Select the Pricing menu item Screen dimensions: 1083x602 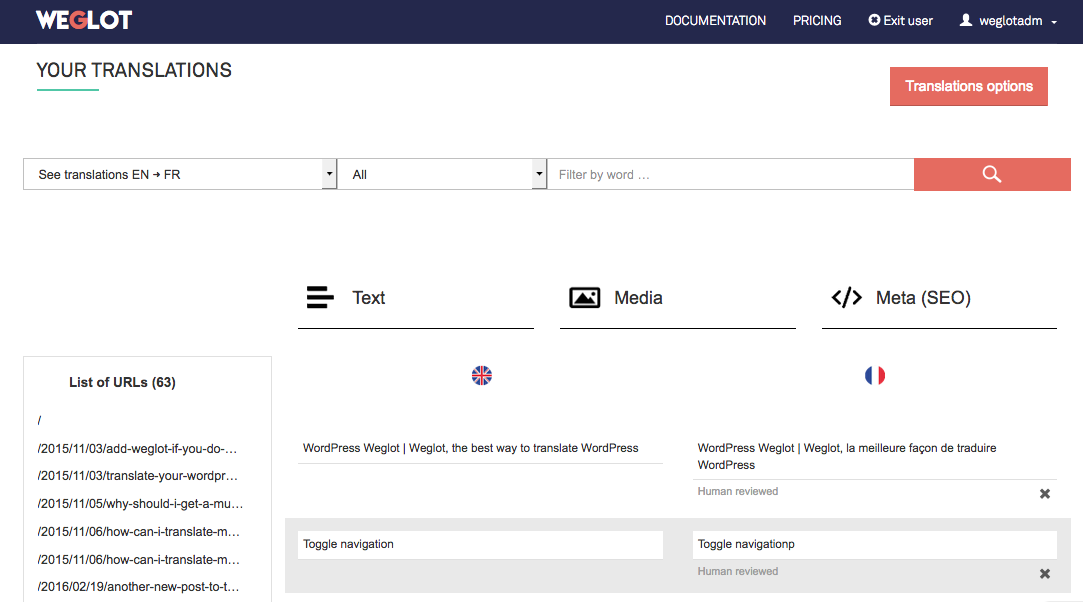tap(817, 20)
